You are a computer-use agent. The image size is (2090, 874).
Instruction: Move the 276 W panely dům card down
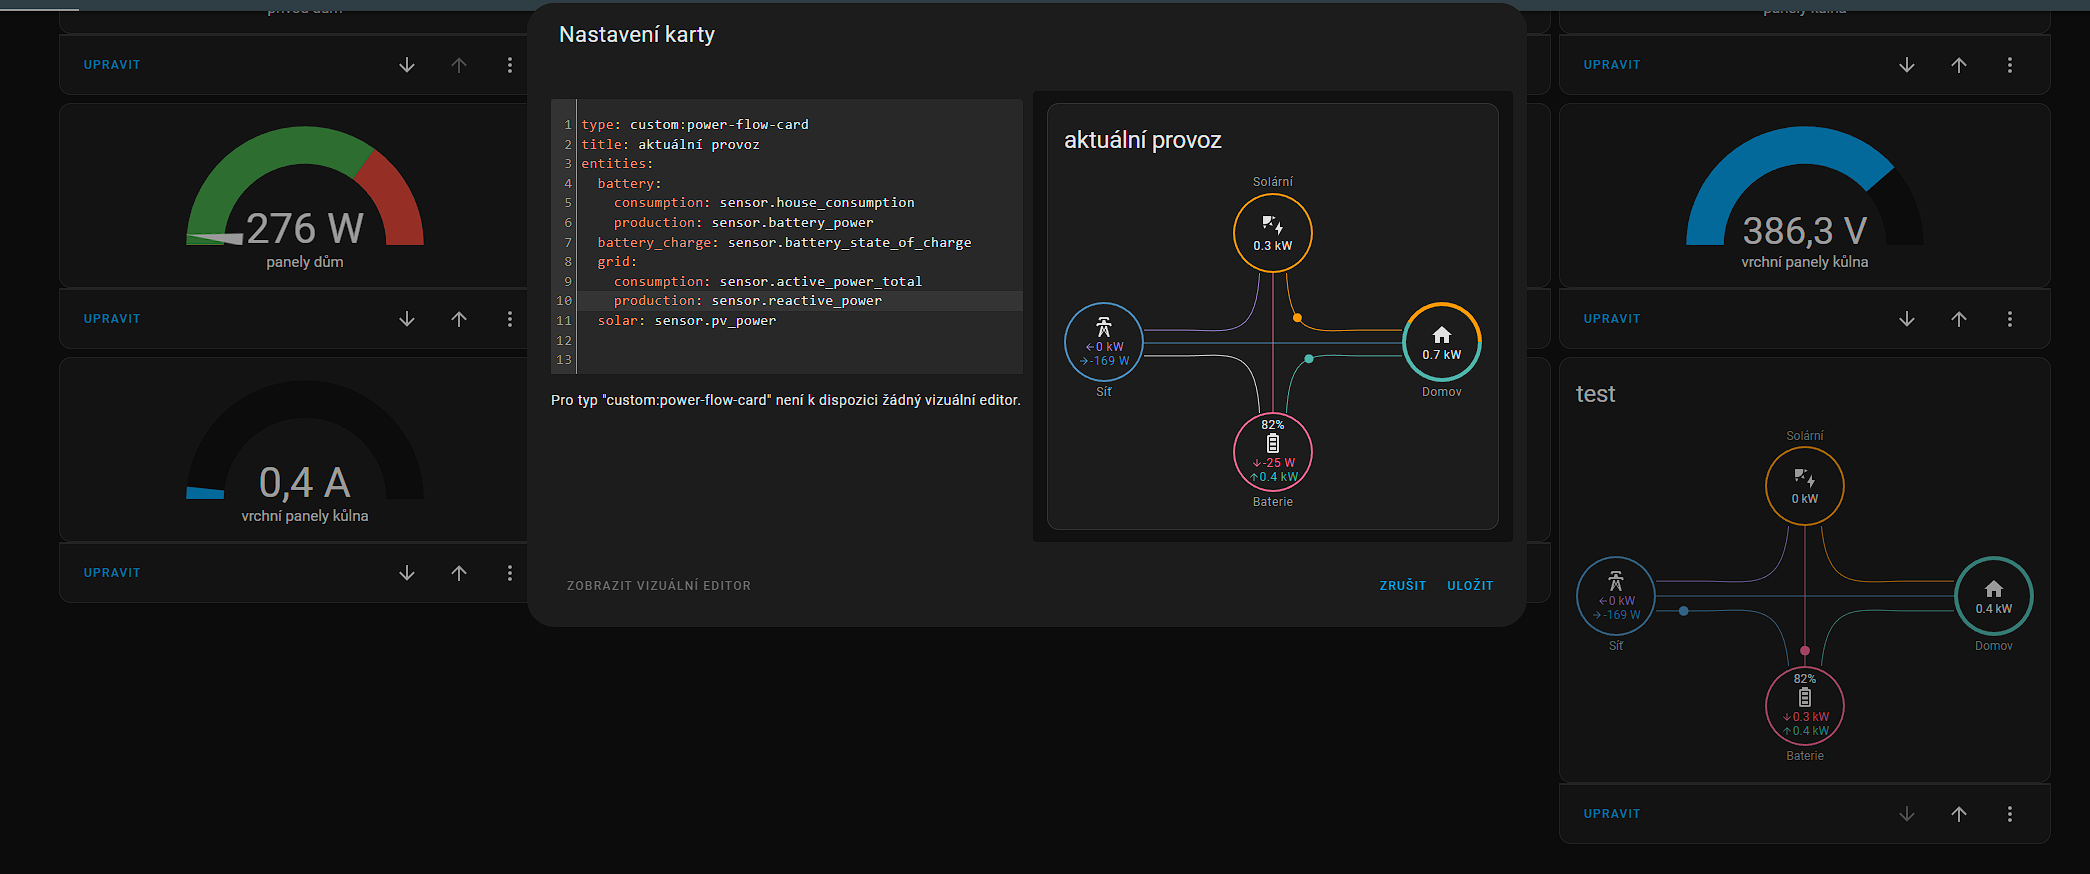click(x=407, y=319)
